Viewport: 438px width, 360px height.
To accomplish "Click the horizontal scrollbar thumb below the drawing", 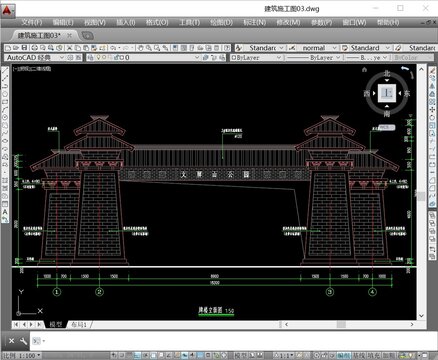I will (x=341, y=324).
